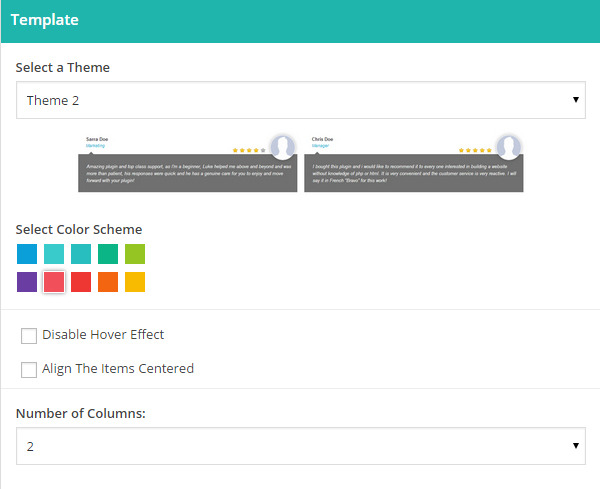Screen dimensions: 600x489
Task: Click Sarra Doe's testimonial preview text
Action: point(187,173)
